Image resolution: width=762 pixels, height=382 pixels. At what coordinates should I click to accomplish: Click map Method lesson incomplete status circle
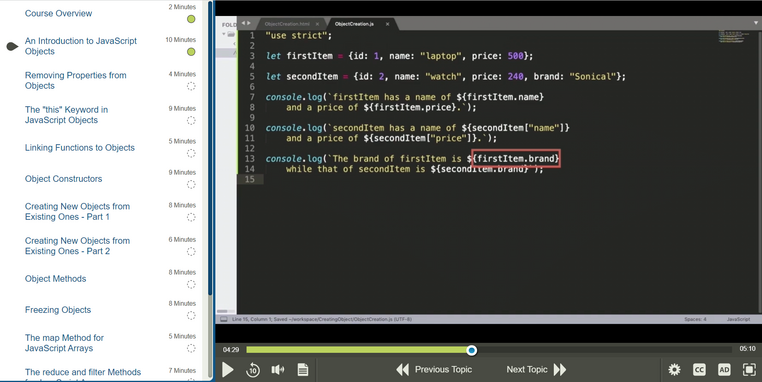coord(191,348)
